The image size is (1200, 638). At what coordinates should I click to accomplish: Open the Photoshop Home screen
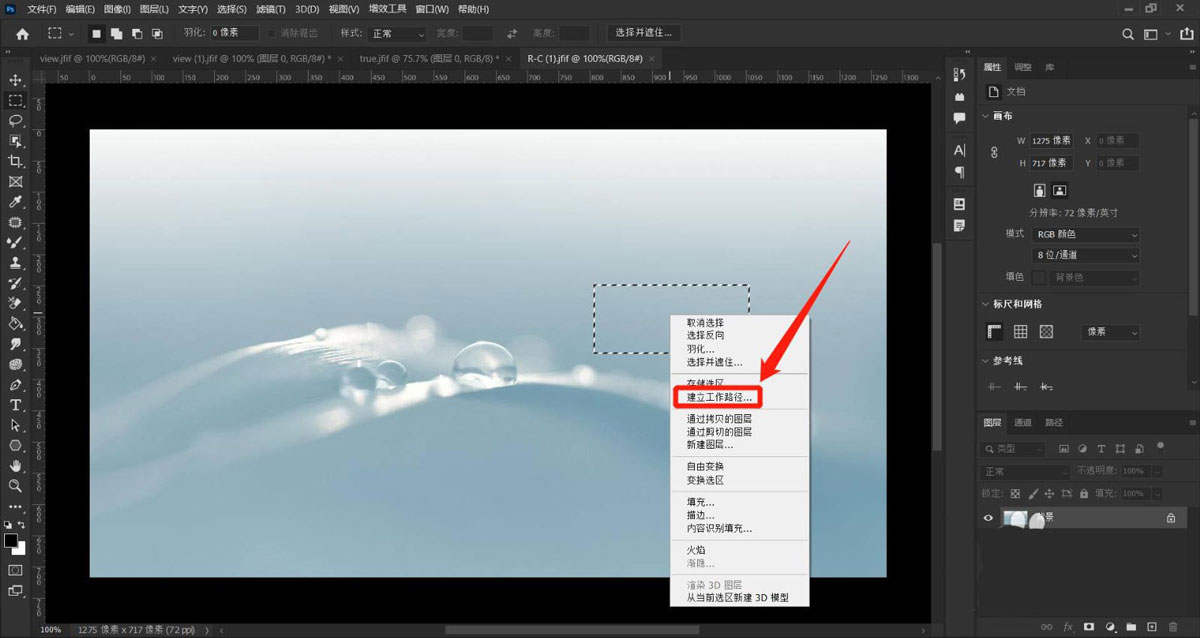pyautogui.click(x=22, y=32)
